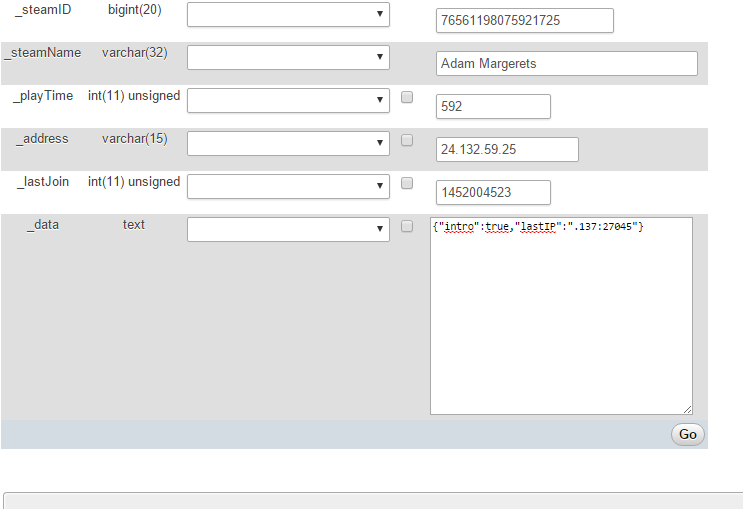Open the function dropdown for _data
Viewport: 743px width, 509px height.
pyautogui.click(x=288, y=229)
